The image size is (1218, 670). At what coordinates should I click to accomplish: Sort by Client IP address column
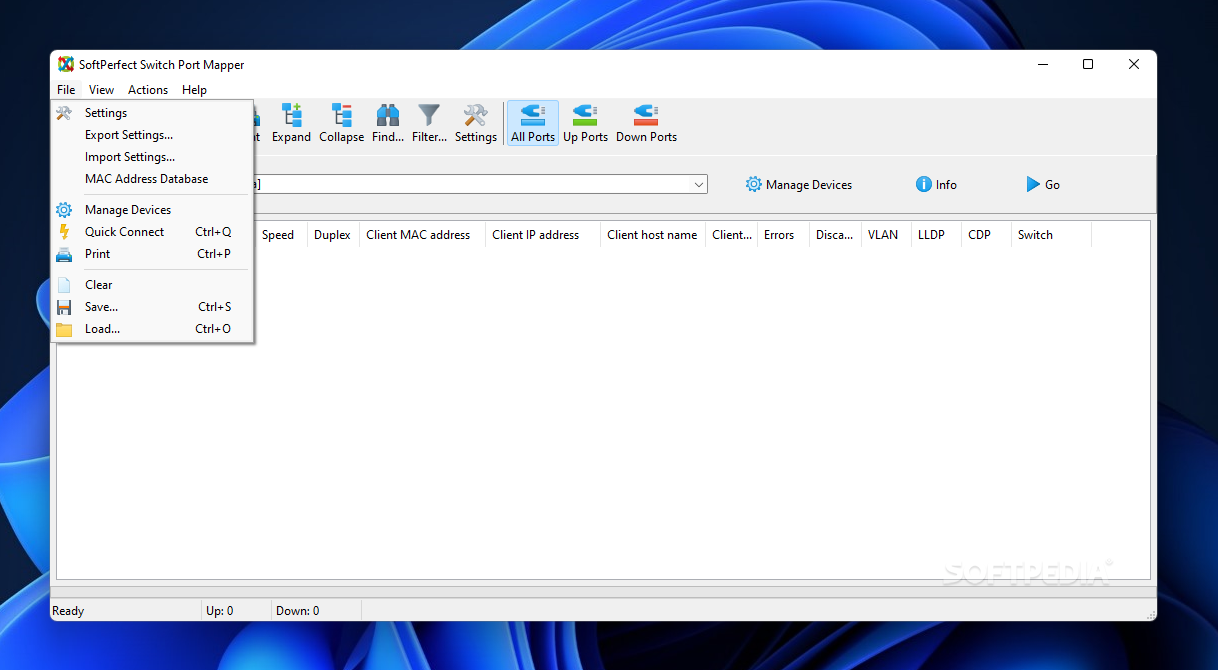[543, 235]
